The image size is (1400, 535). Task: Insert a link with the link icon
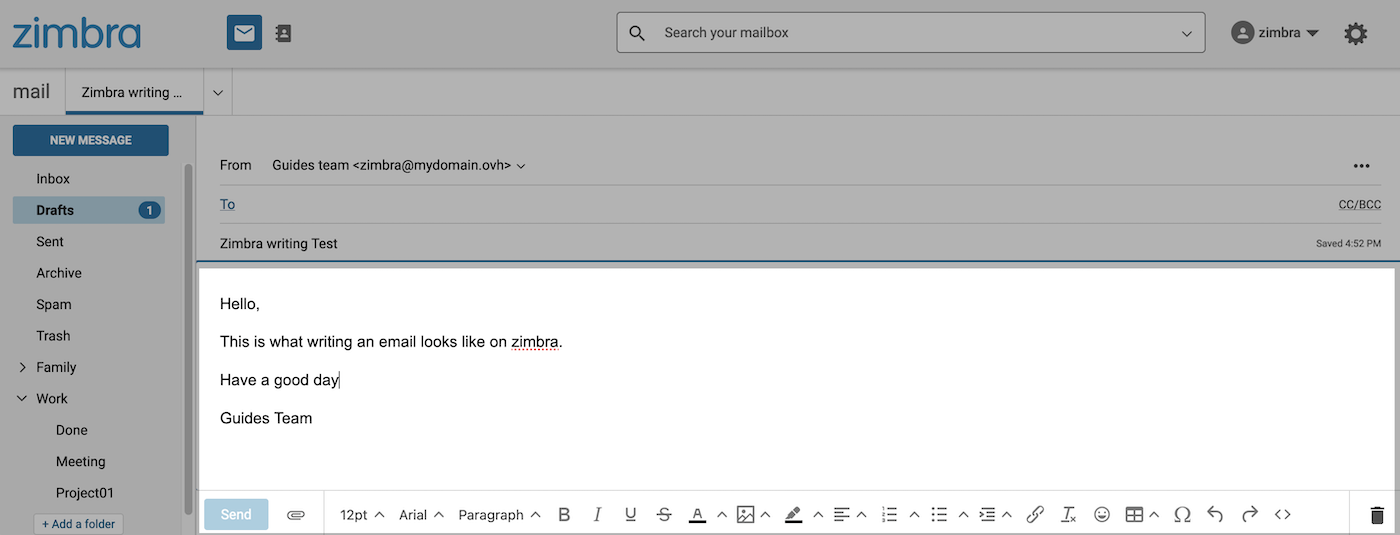[x=1035, y=515]
